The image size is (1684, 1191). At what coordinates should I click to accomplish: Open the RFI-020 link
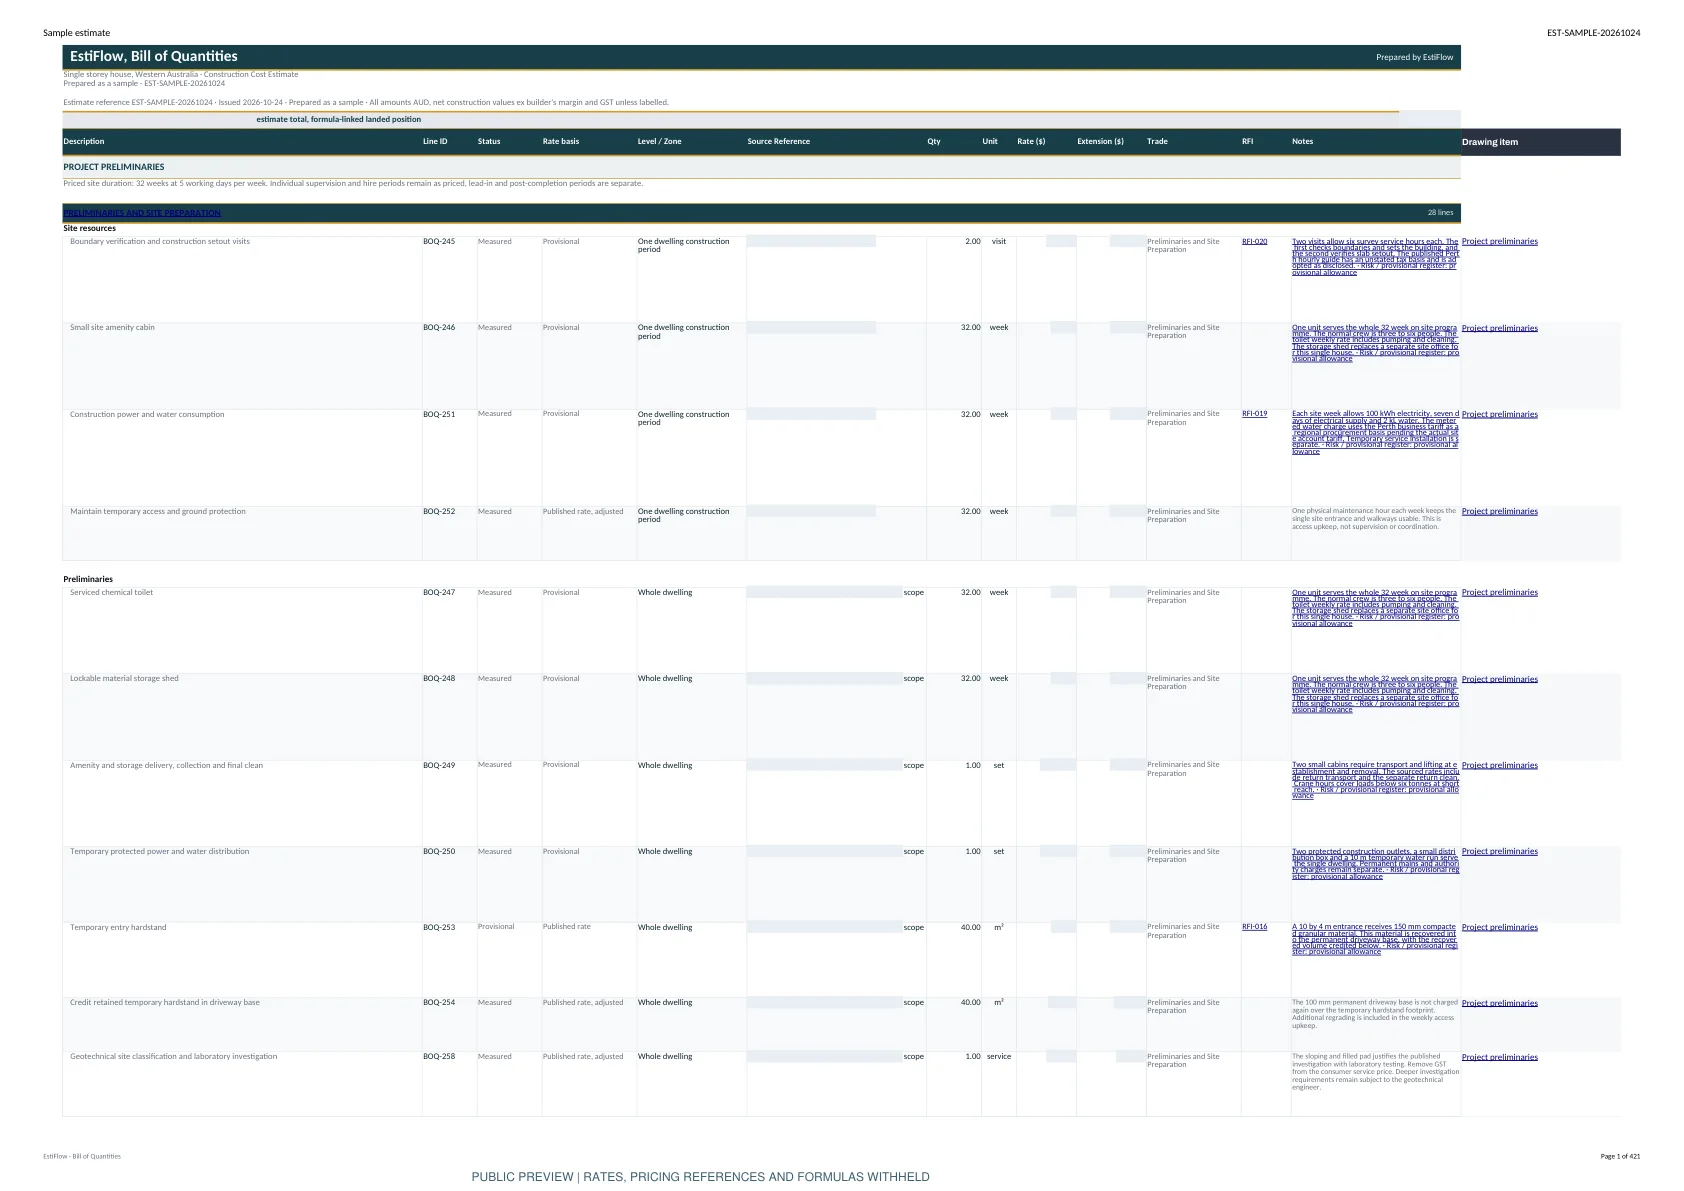tap(1254, 241)
